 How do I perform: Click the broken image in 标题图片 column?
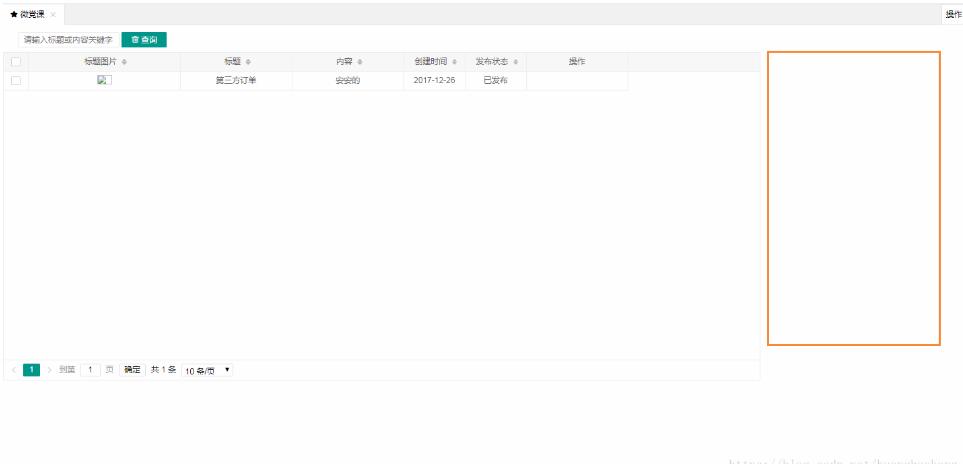click(x=104, y=80)
